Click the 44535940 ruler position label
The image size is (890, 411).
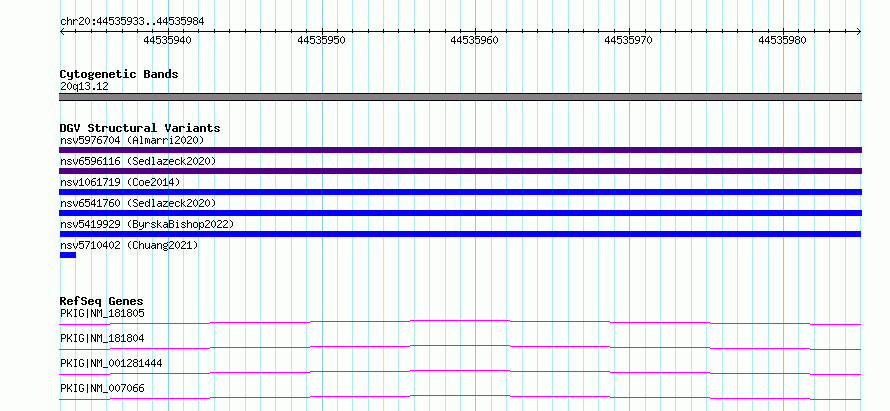click(x=167, y=40)
